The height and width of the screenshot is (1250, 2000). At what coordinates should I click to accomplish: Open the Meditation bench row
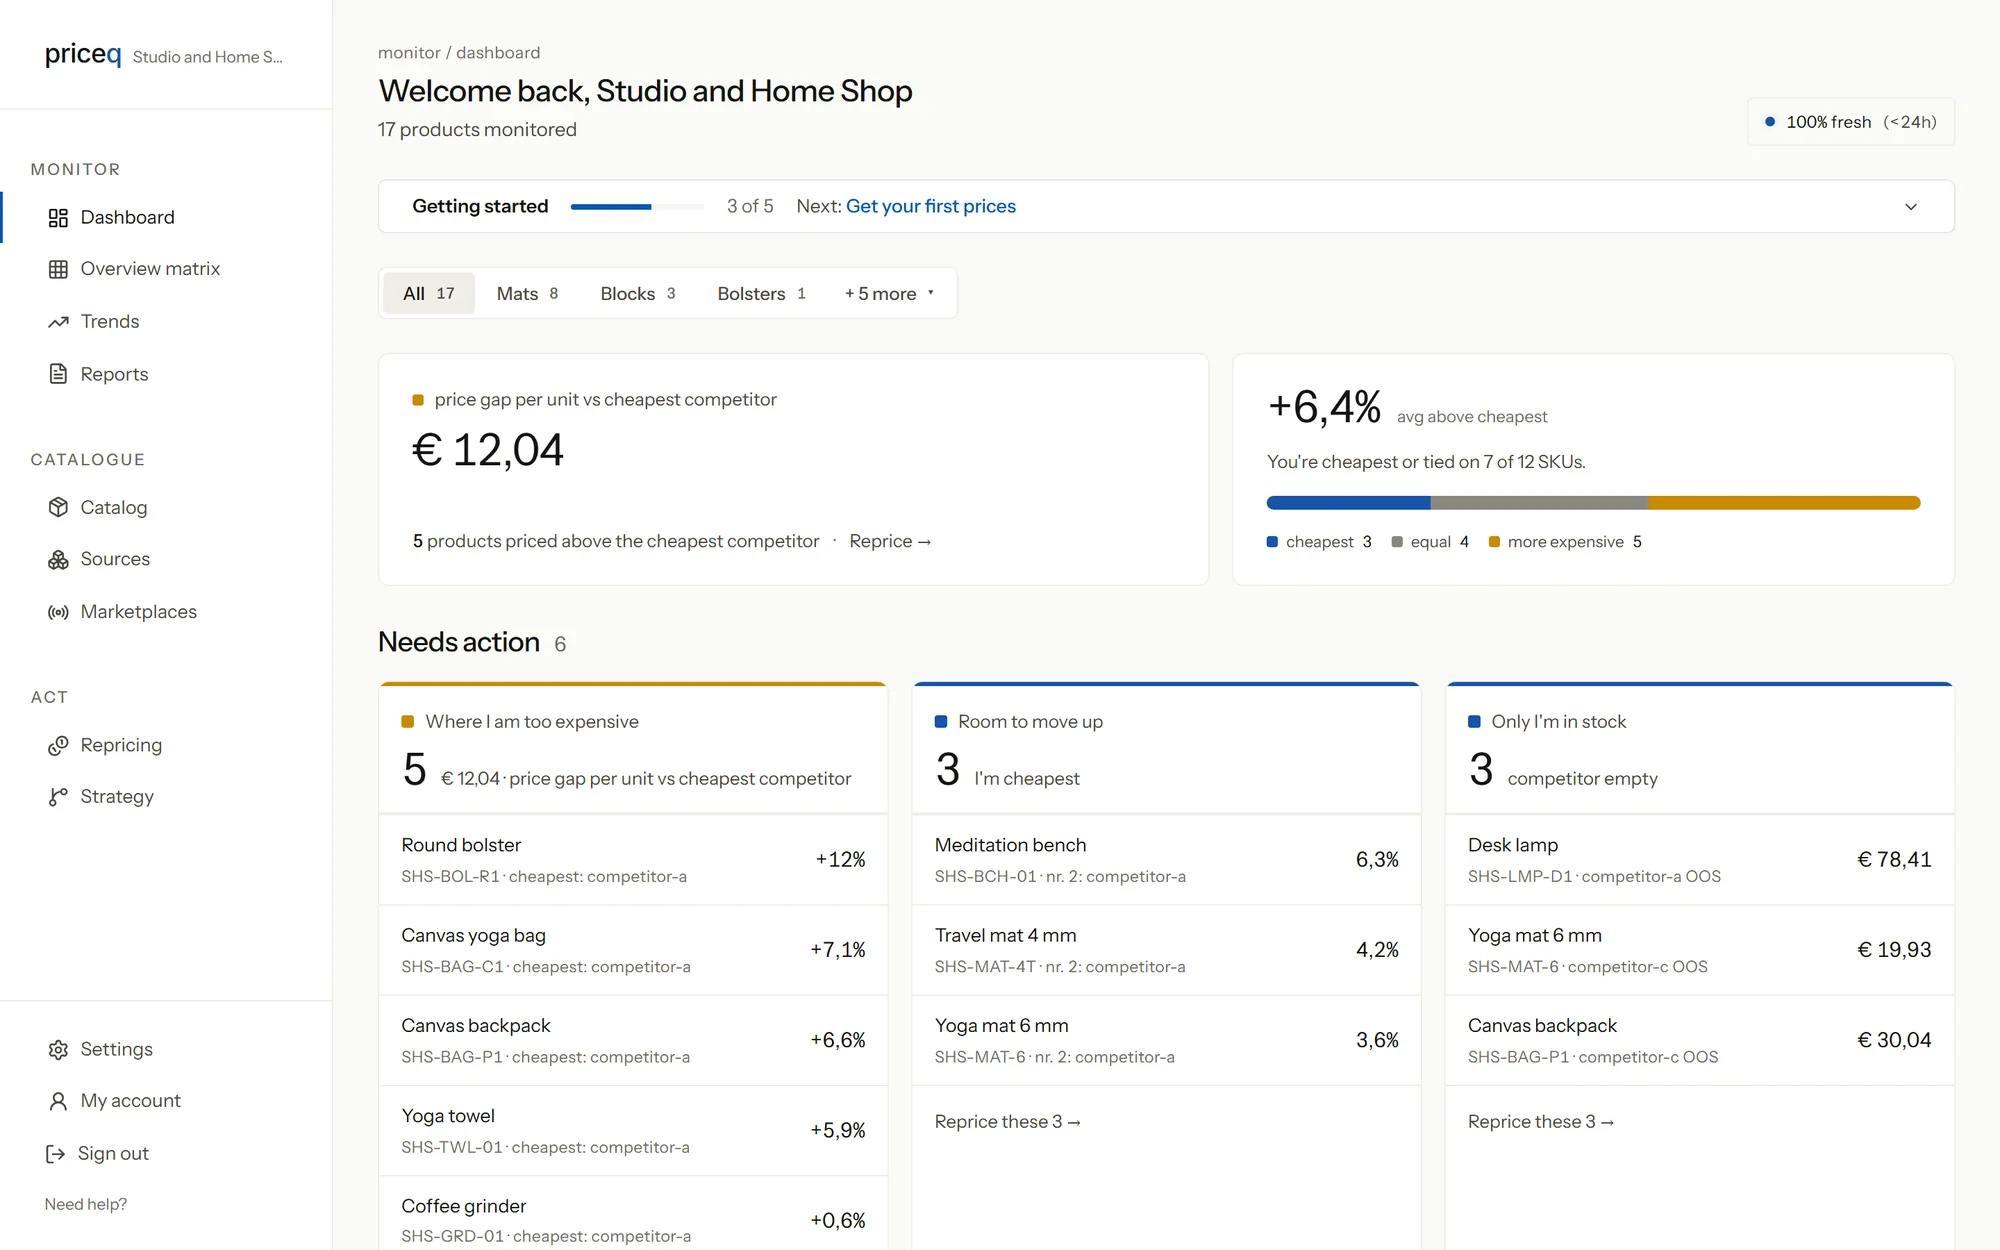[1166, 860]
